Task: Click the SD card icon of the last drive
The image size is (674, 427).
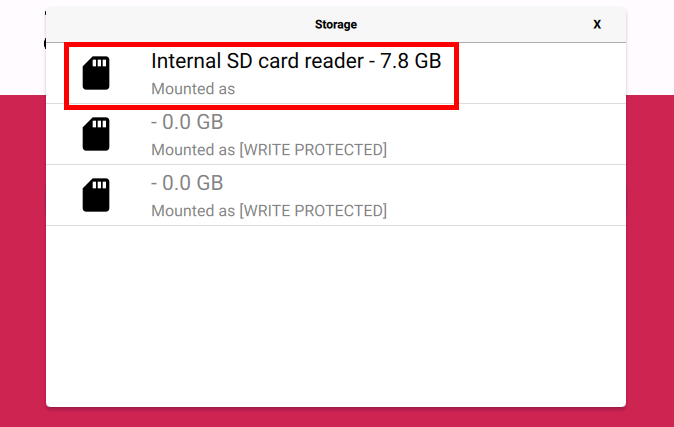Action: (x=96, y=195)
